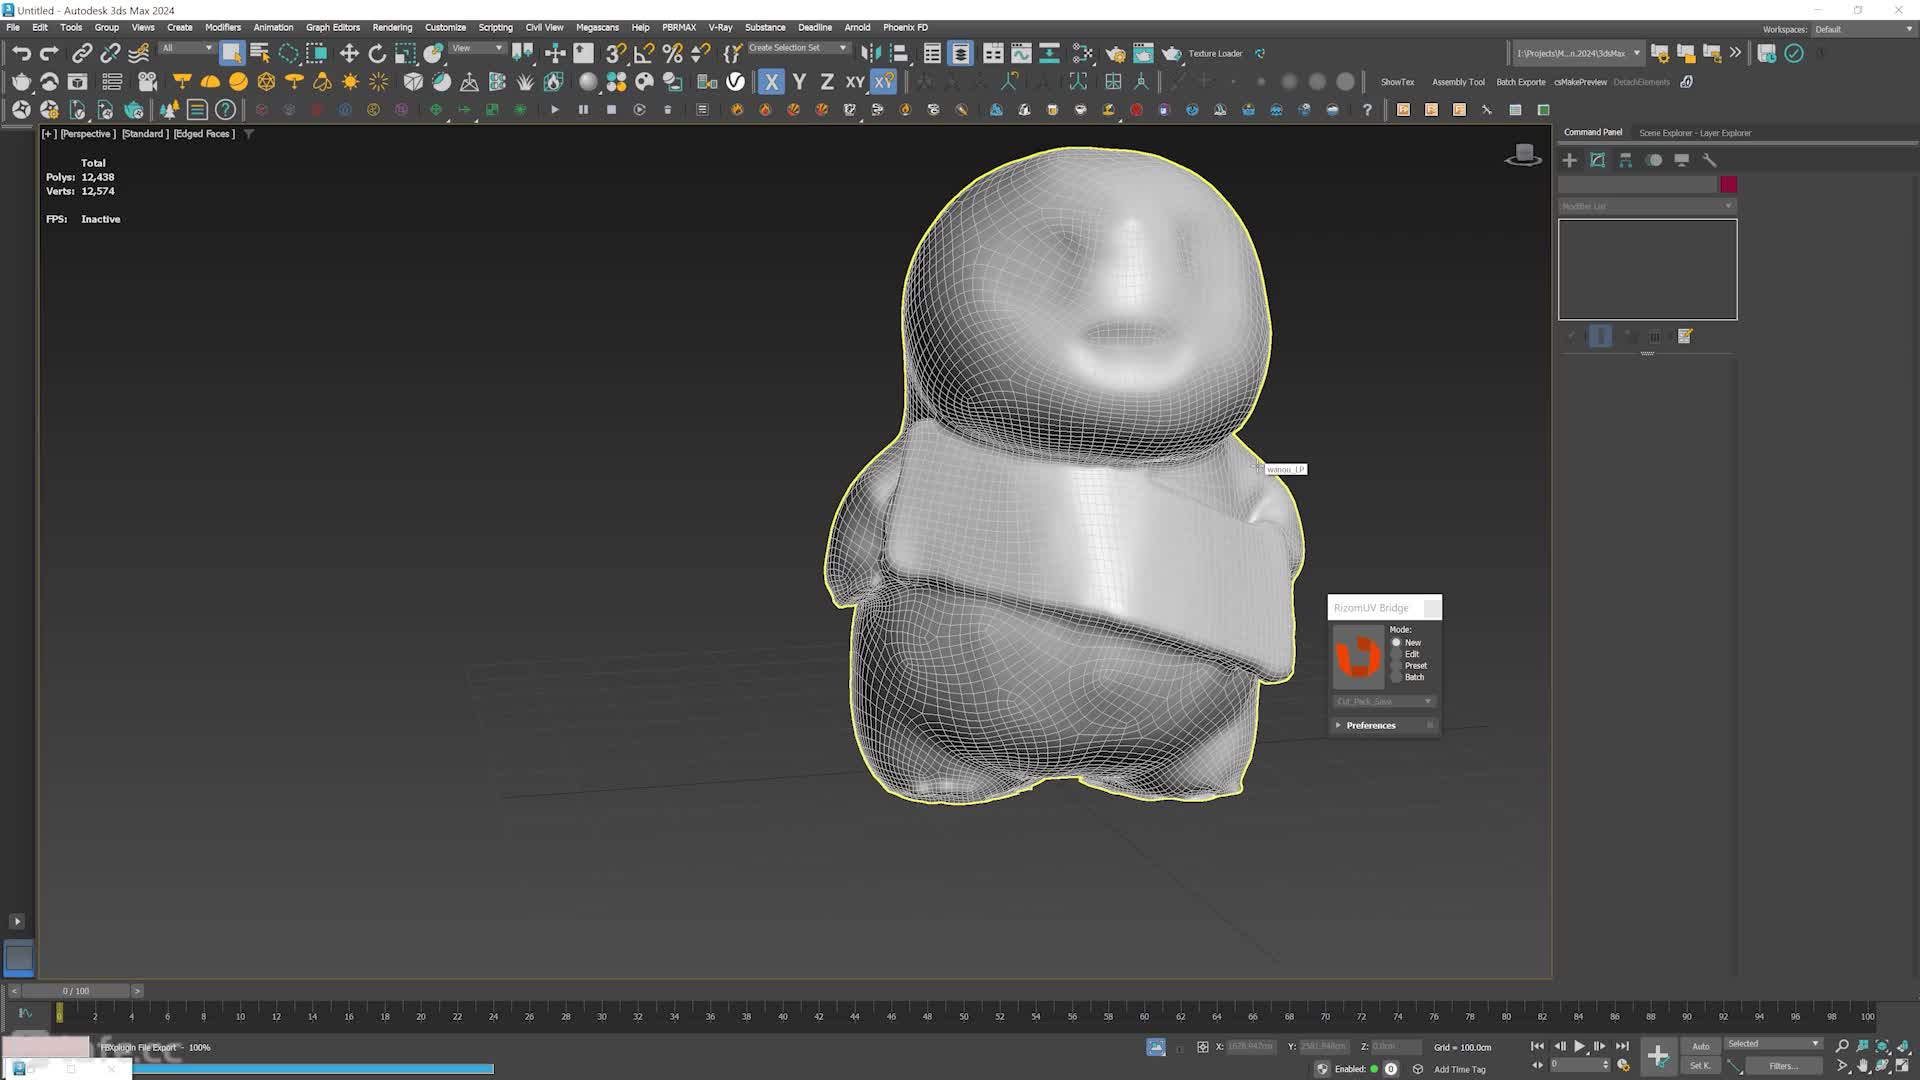The height and width of the screenshot is (1080, 1920).
Task: Open the Modifier List dropdown
Action: 1647,206
